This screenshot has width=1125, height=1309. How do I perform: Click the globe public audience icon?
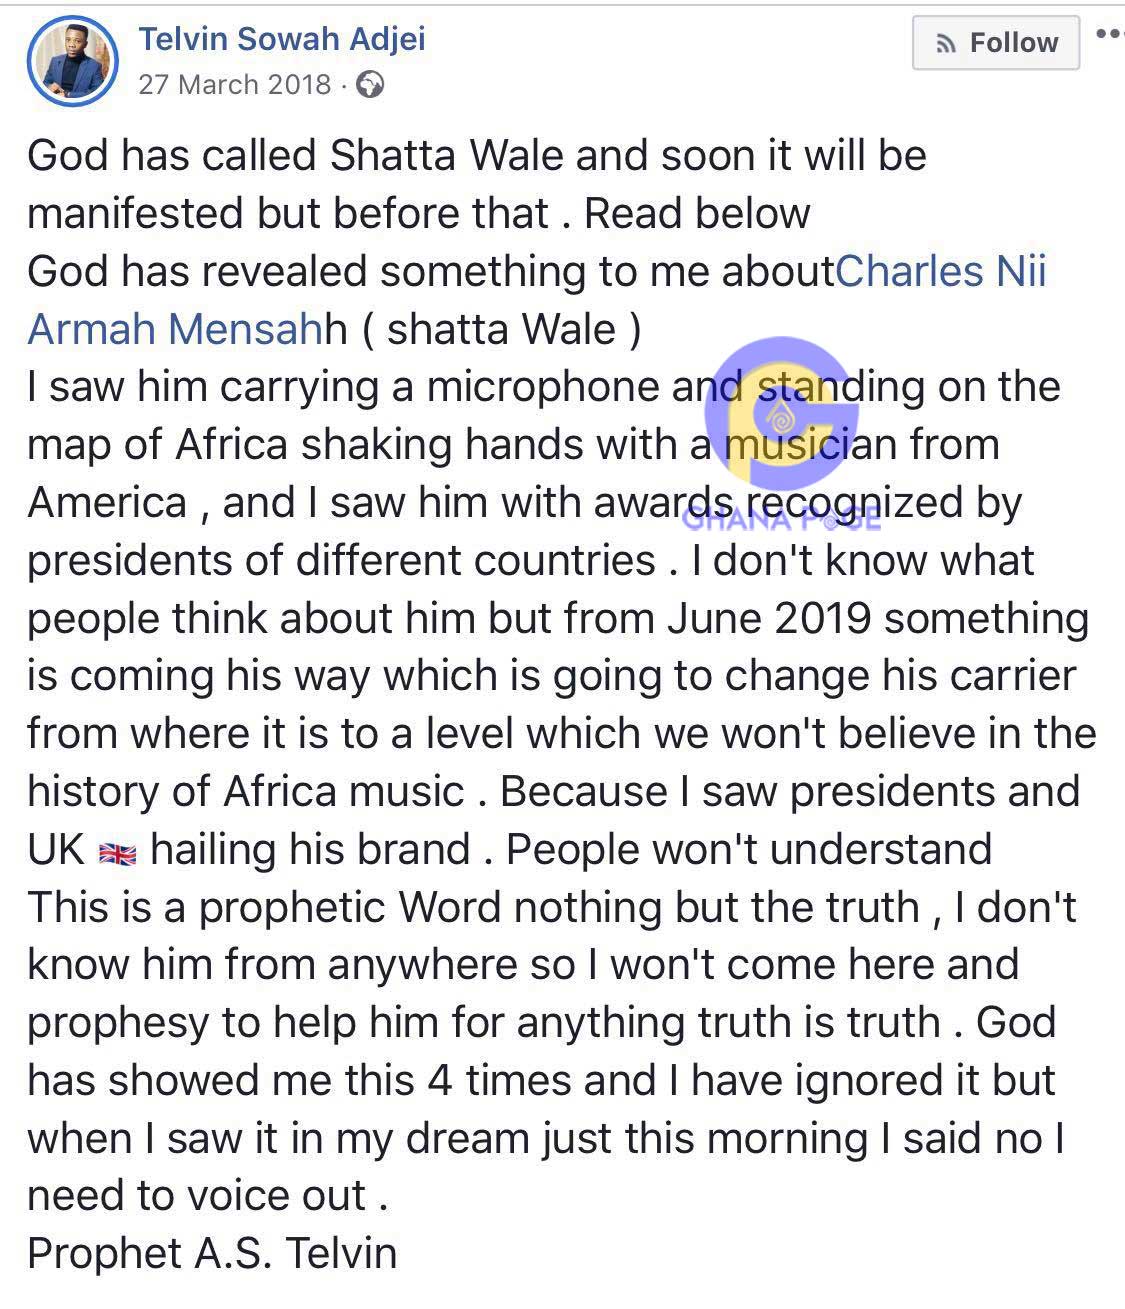pos(370,85)
